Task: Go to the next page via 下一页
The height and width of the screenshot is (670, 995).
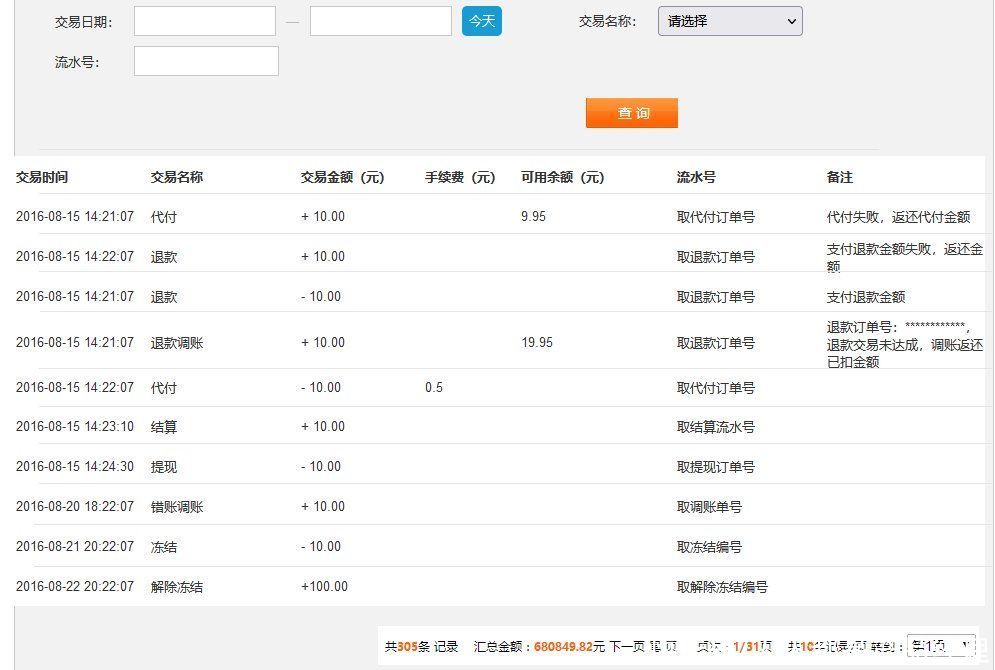Action: click(x=627, y=647)
